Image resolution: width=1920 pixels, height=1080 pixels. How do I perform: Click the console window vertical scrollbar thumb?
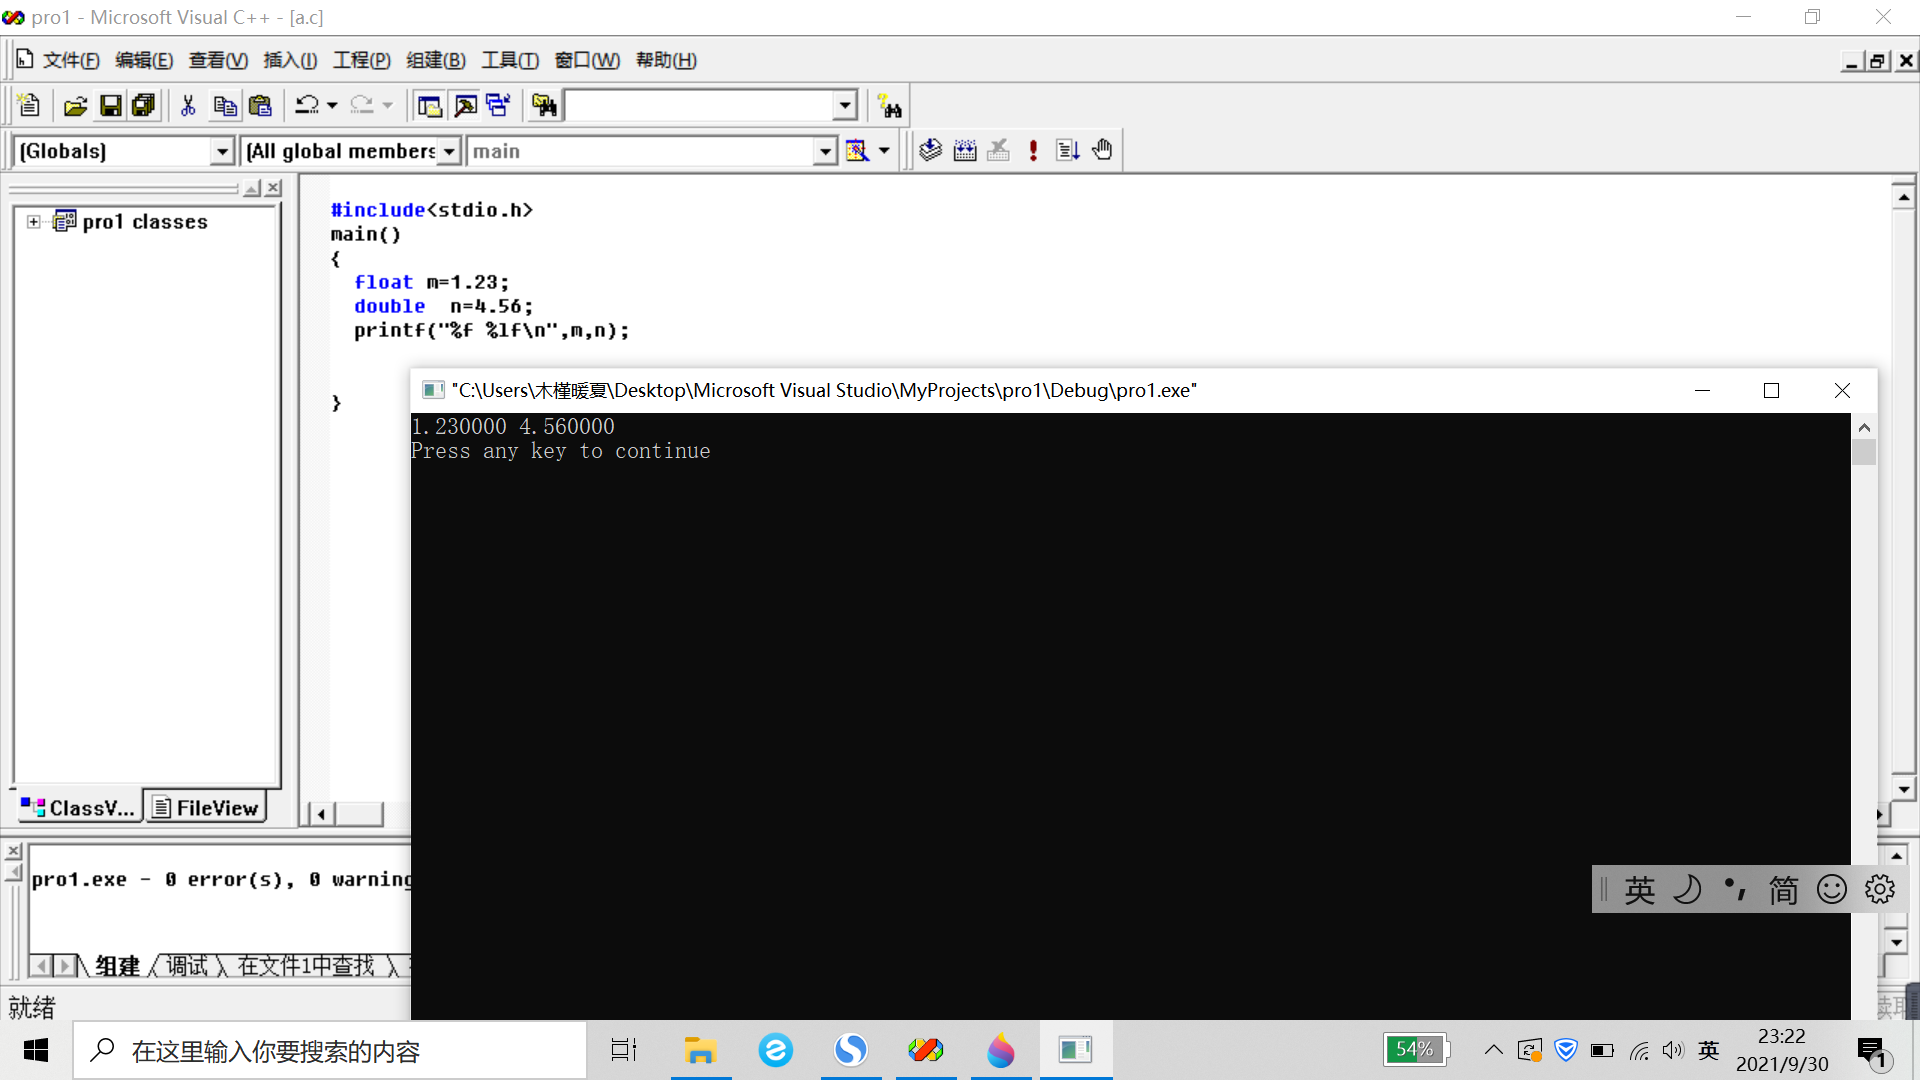point(1863,452)
